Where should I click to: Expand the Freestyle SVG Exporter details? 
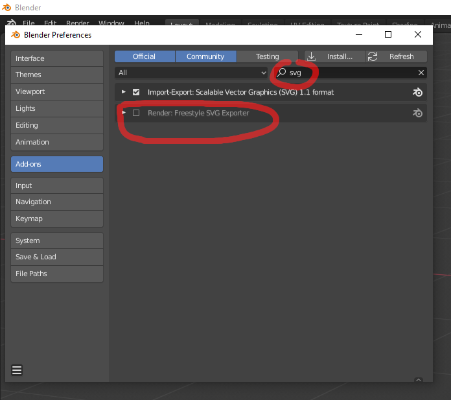(124, 113)
